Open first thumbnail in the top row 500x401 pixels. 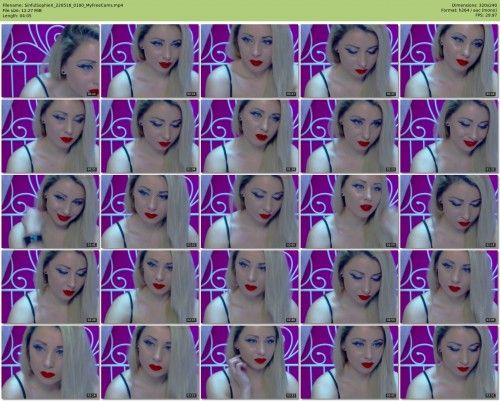[x=51, y=61]
